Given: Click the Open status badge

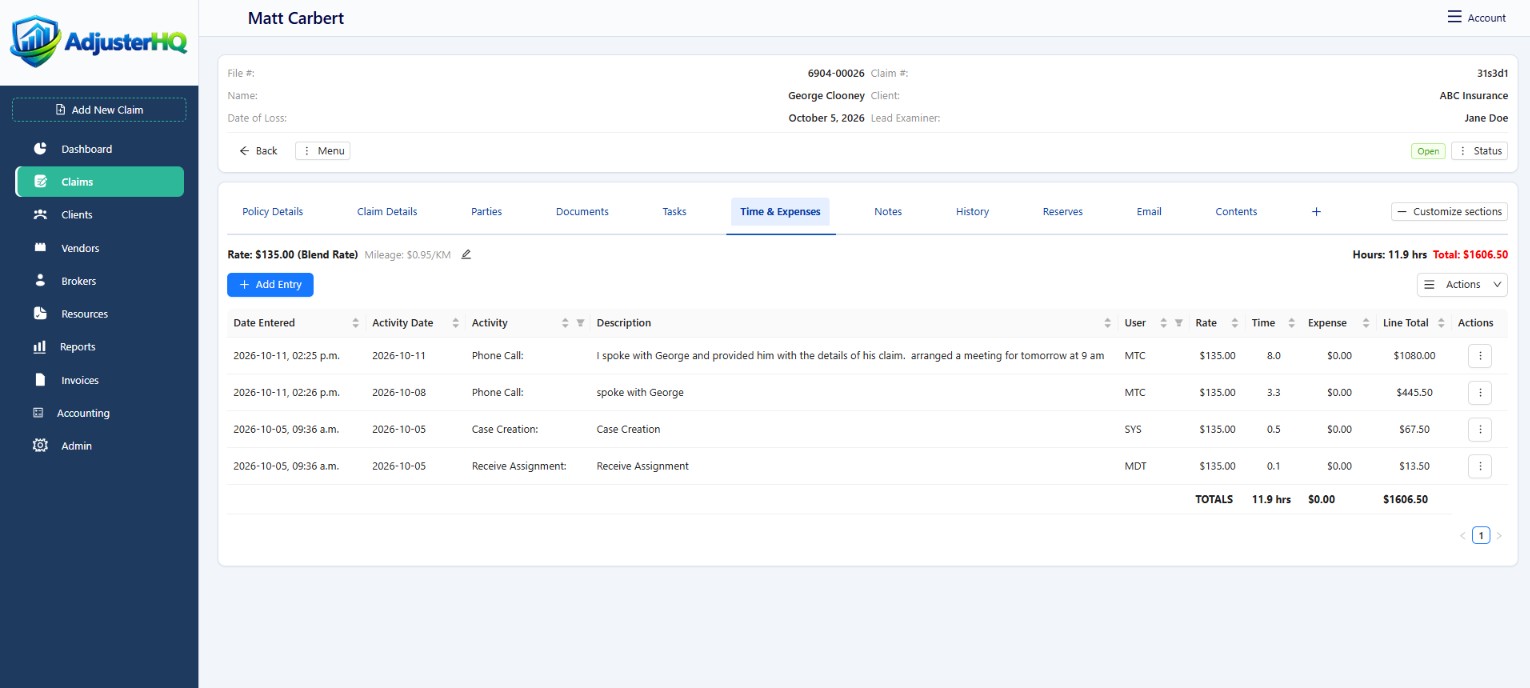Looking at the screenshot, I should click(1428, 151).
